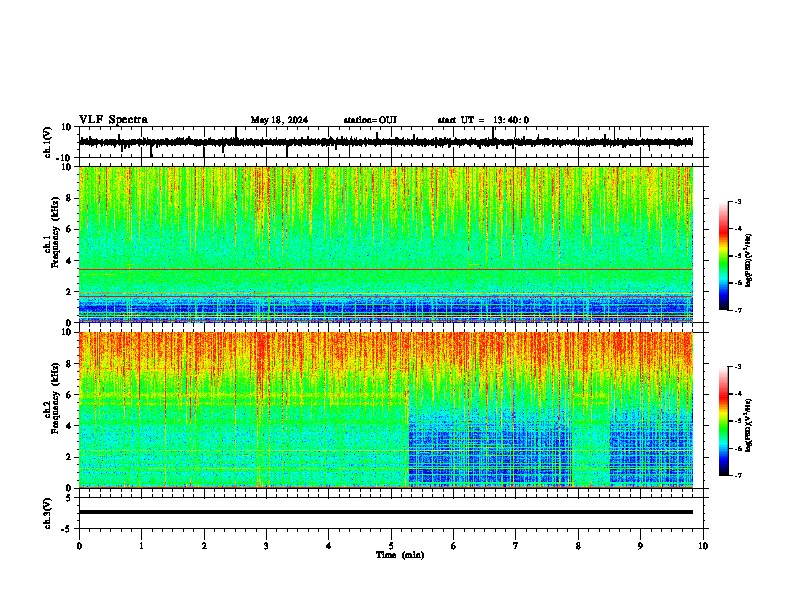This screenshot has height=612, width=792.
Task: Click the ch.2 spectrogram 6 kHz tick label
Action: pyautogui.click(x=69, y=395)
